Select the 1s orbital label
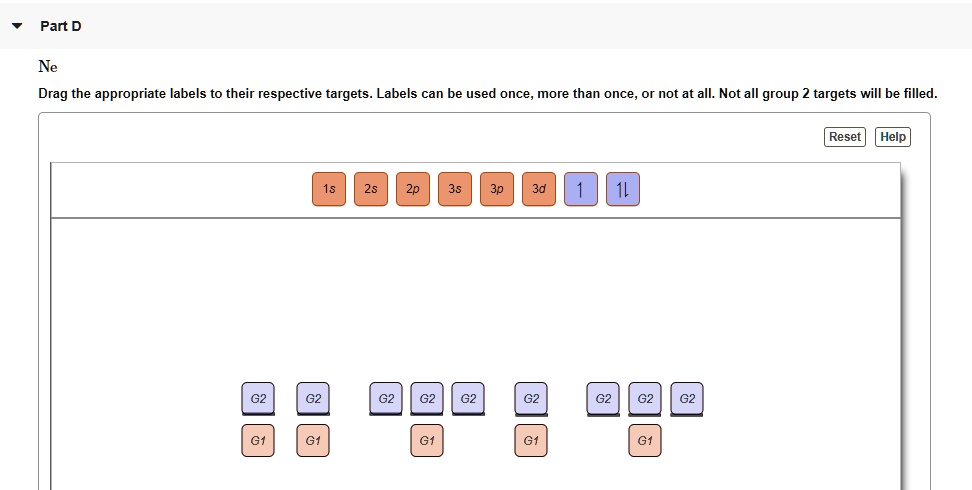 [329, 189]
